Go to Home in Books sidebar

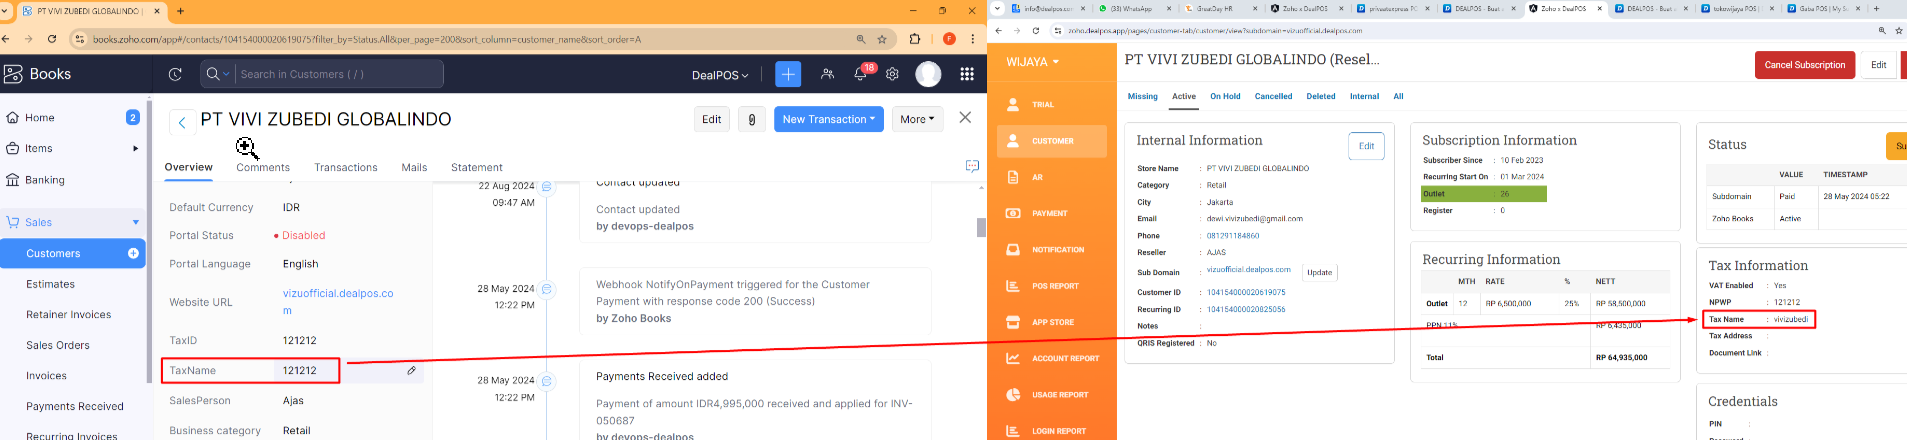(x=40, y=117)
